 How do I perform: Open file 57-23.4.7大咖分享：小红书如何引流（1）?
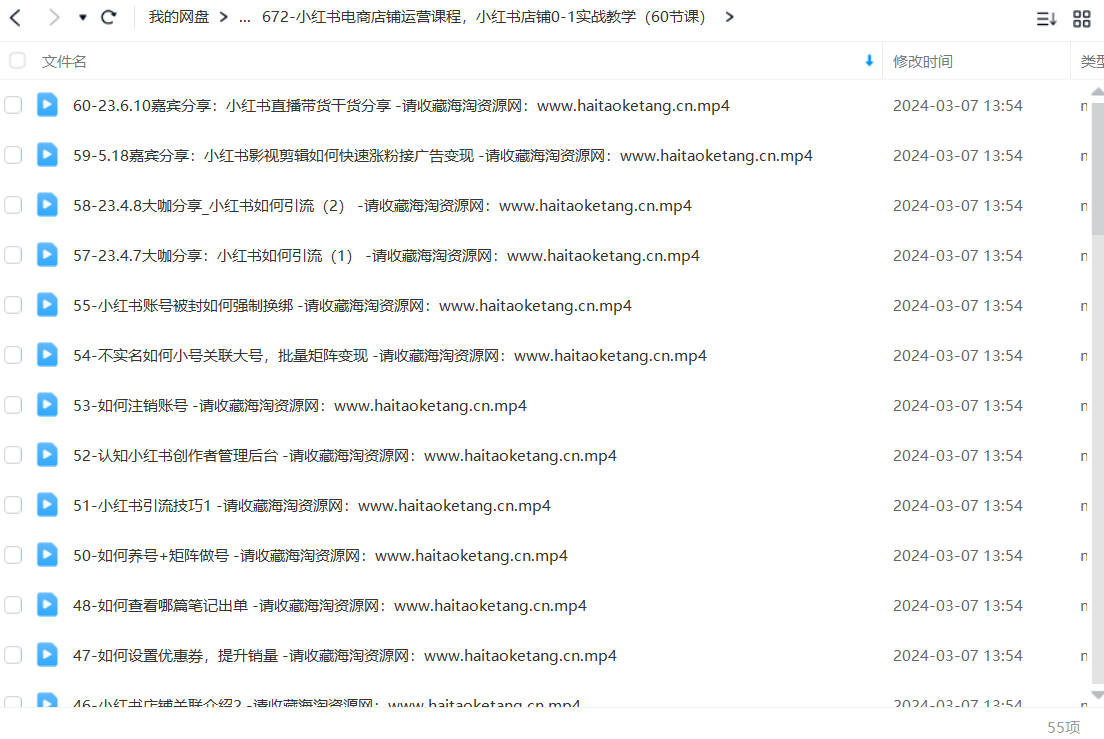pos(387,255)
